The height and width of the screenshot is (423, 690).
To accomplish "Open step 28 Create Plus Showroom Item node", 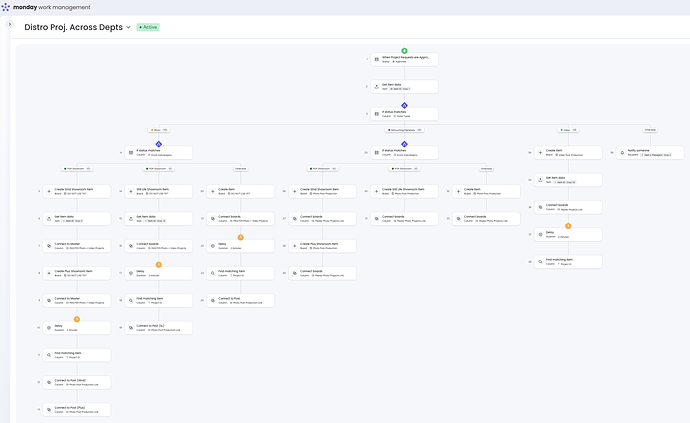I will click(323, 246).
